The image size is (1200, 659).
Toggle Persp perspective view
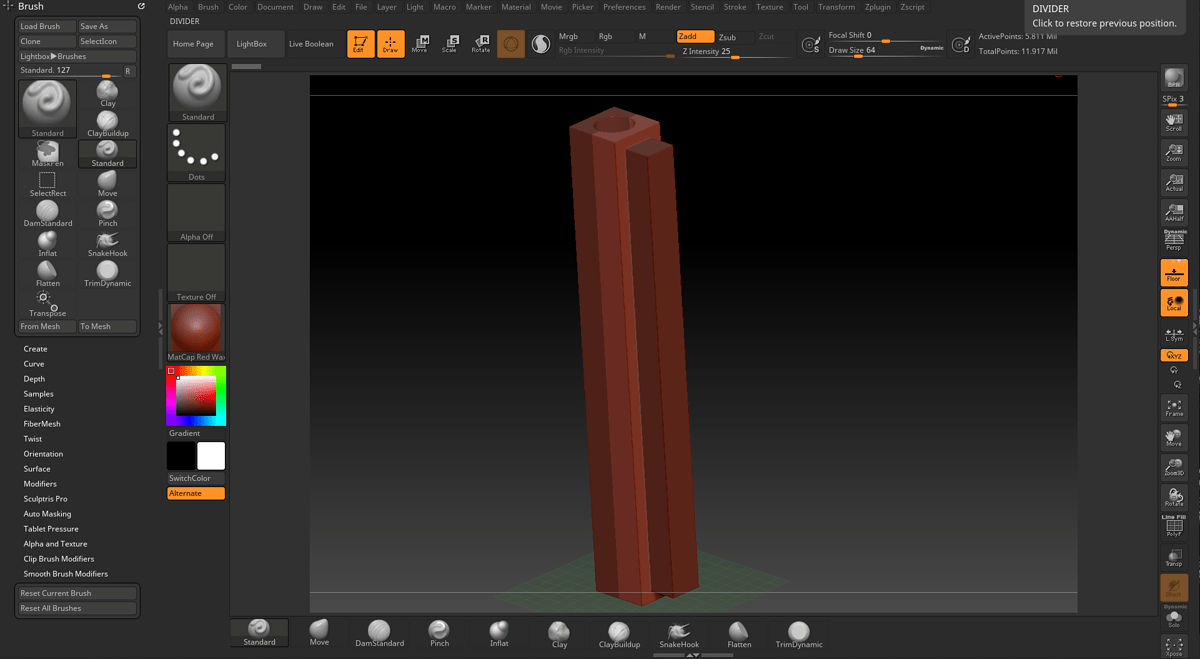pos(1174,241)
